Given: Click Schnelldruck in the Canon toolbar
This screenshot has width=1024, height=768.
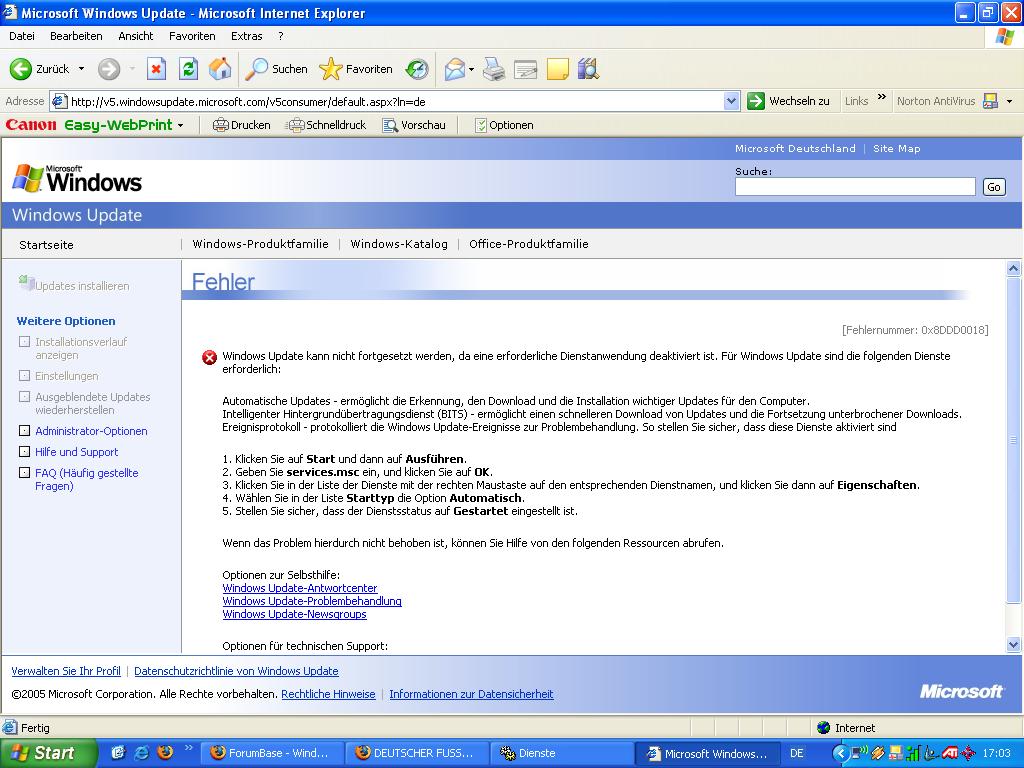Looking at the screenshot, I should [x=328, y=125].
